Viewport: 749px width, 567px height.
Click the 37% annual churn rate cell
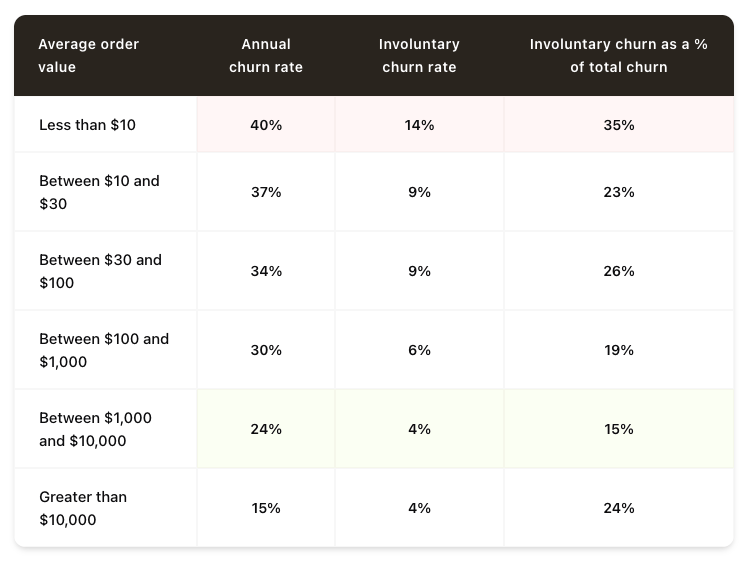266,192
